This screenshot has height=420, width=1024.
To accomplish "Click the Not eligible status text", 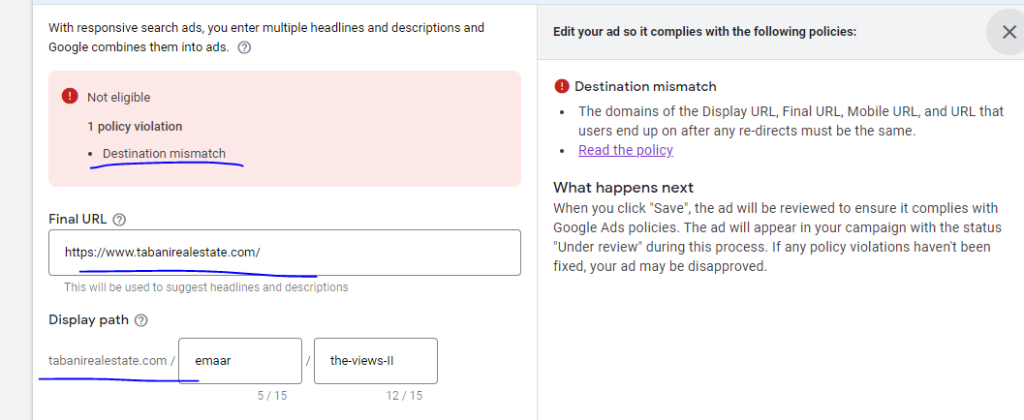I will tap(119, 97).
